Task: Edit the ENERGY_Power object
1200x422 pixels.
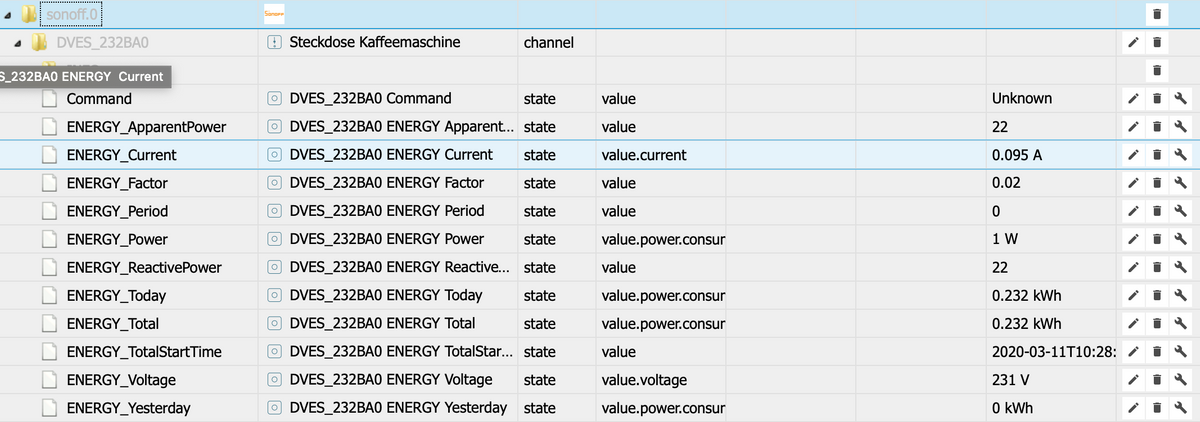Action: coord(1134,240)
